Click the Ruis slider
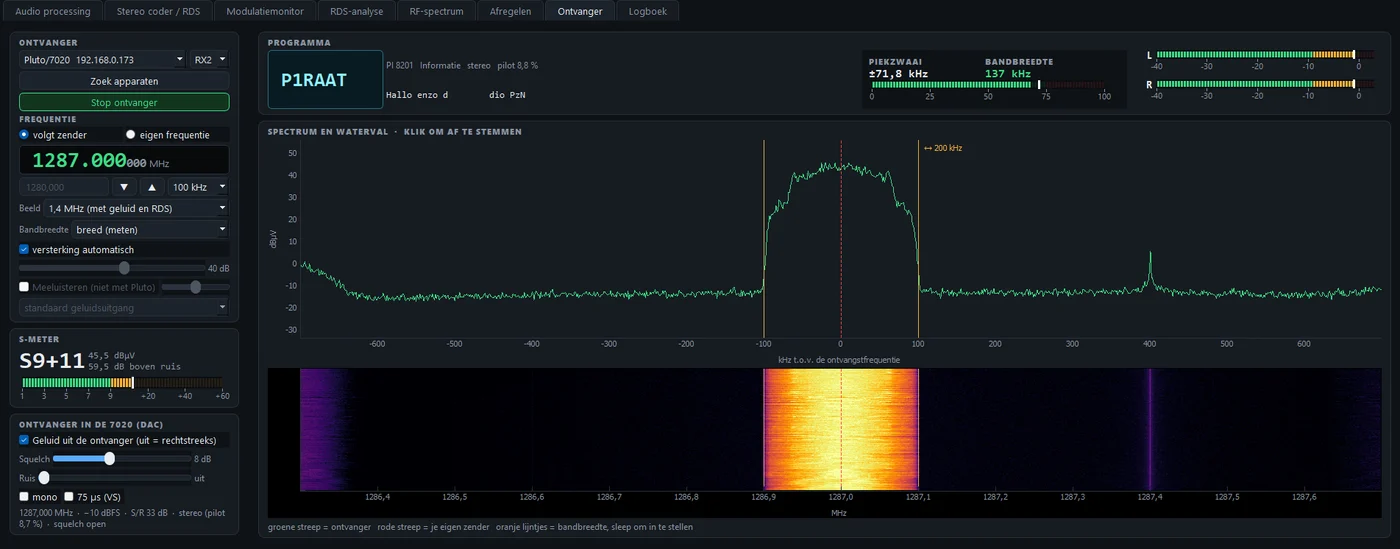The height and width of the screenshot is (549, 1400). 114,478
